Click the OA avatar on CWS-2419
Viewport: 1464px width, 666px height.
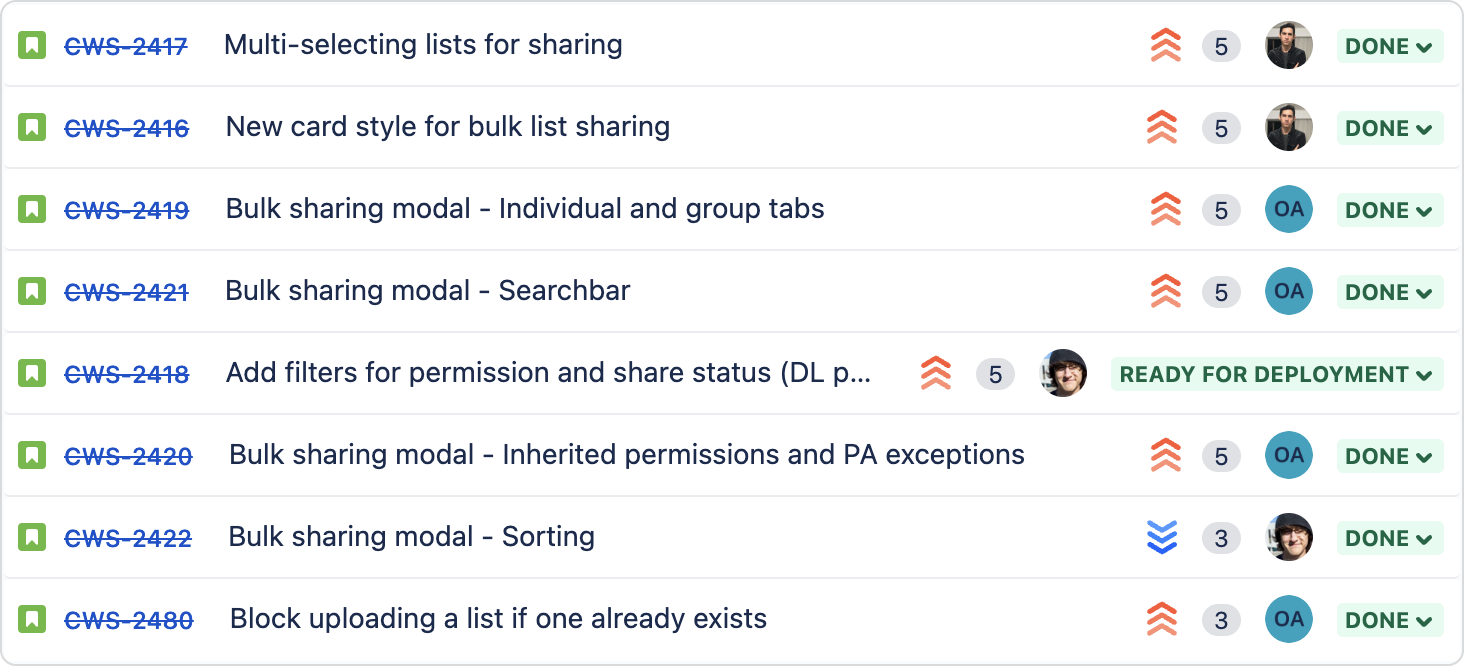coord(1289,209)
